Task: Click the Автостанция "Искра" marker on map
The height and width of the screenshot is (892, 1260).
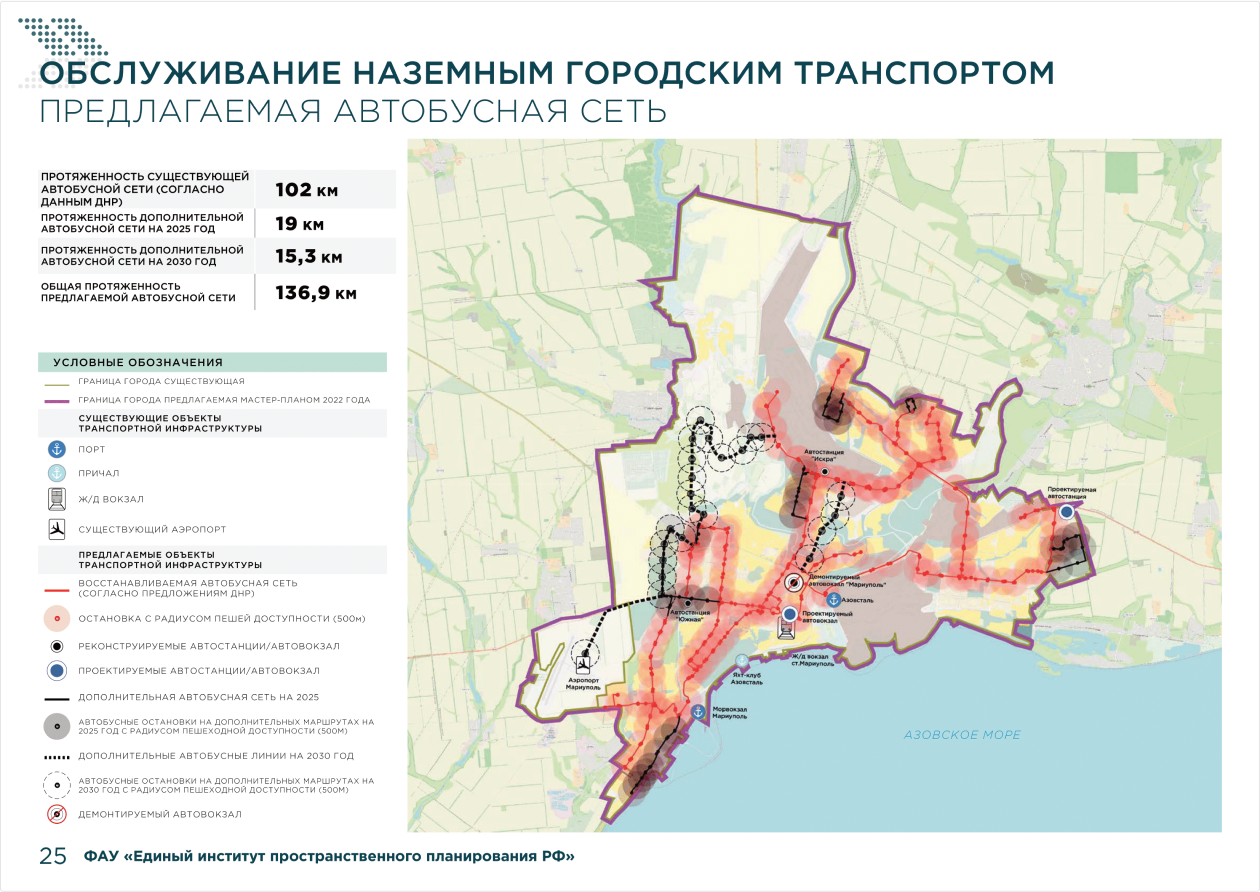Action: click(x=825, y=471)
